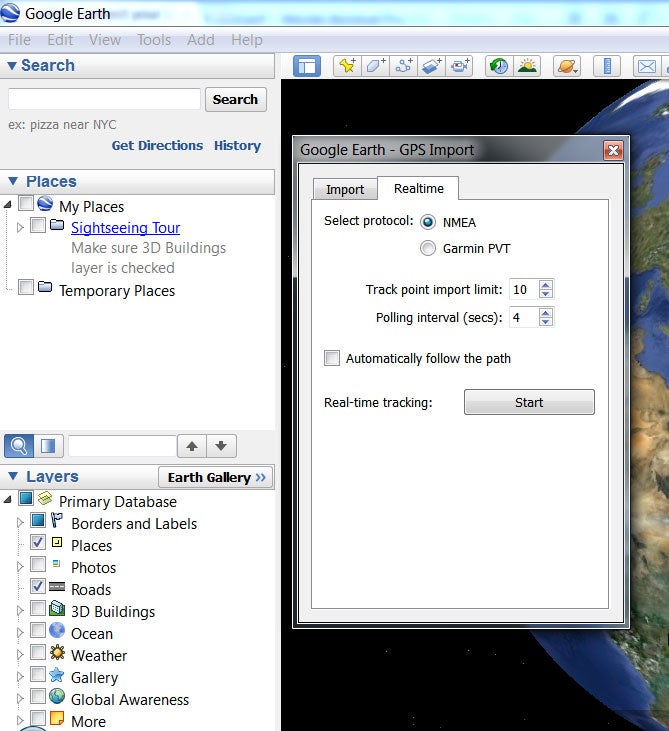Toggle sunlight across the landscape icon
Screen dimensions: 669x731
click(527, 66)
